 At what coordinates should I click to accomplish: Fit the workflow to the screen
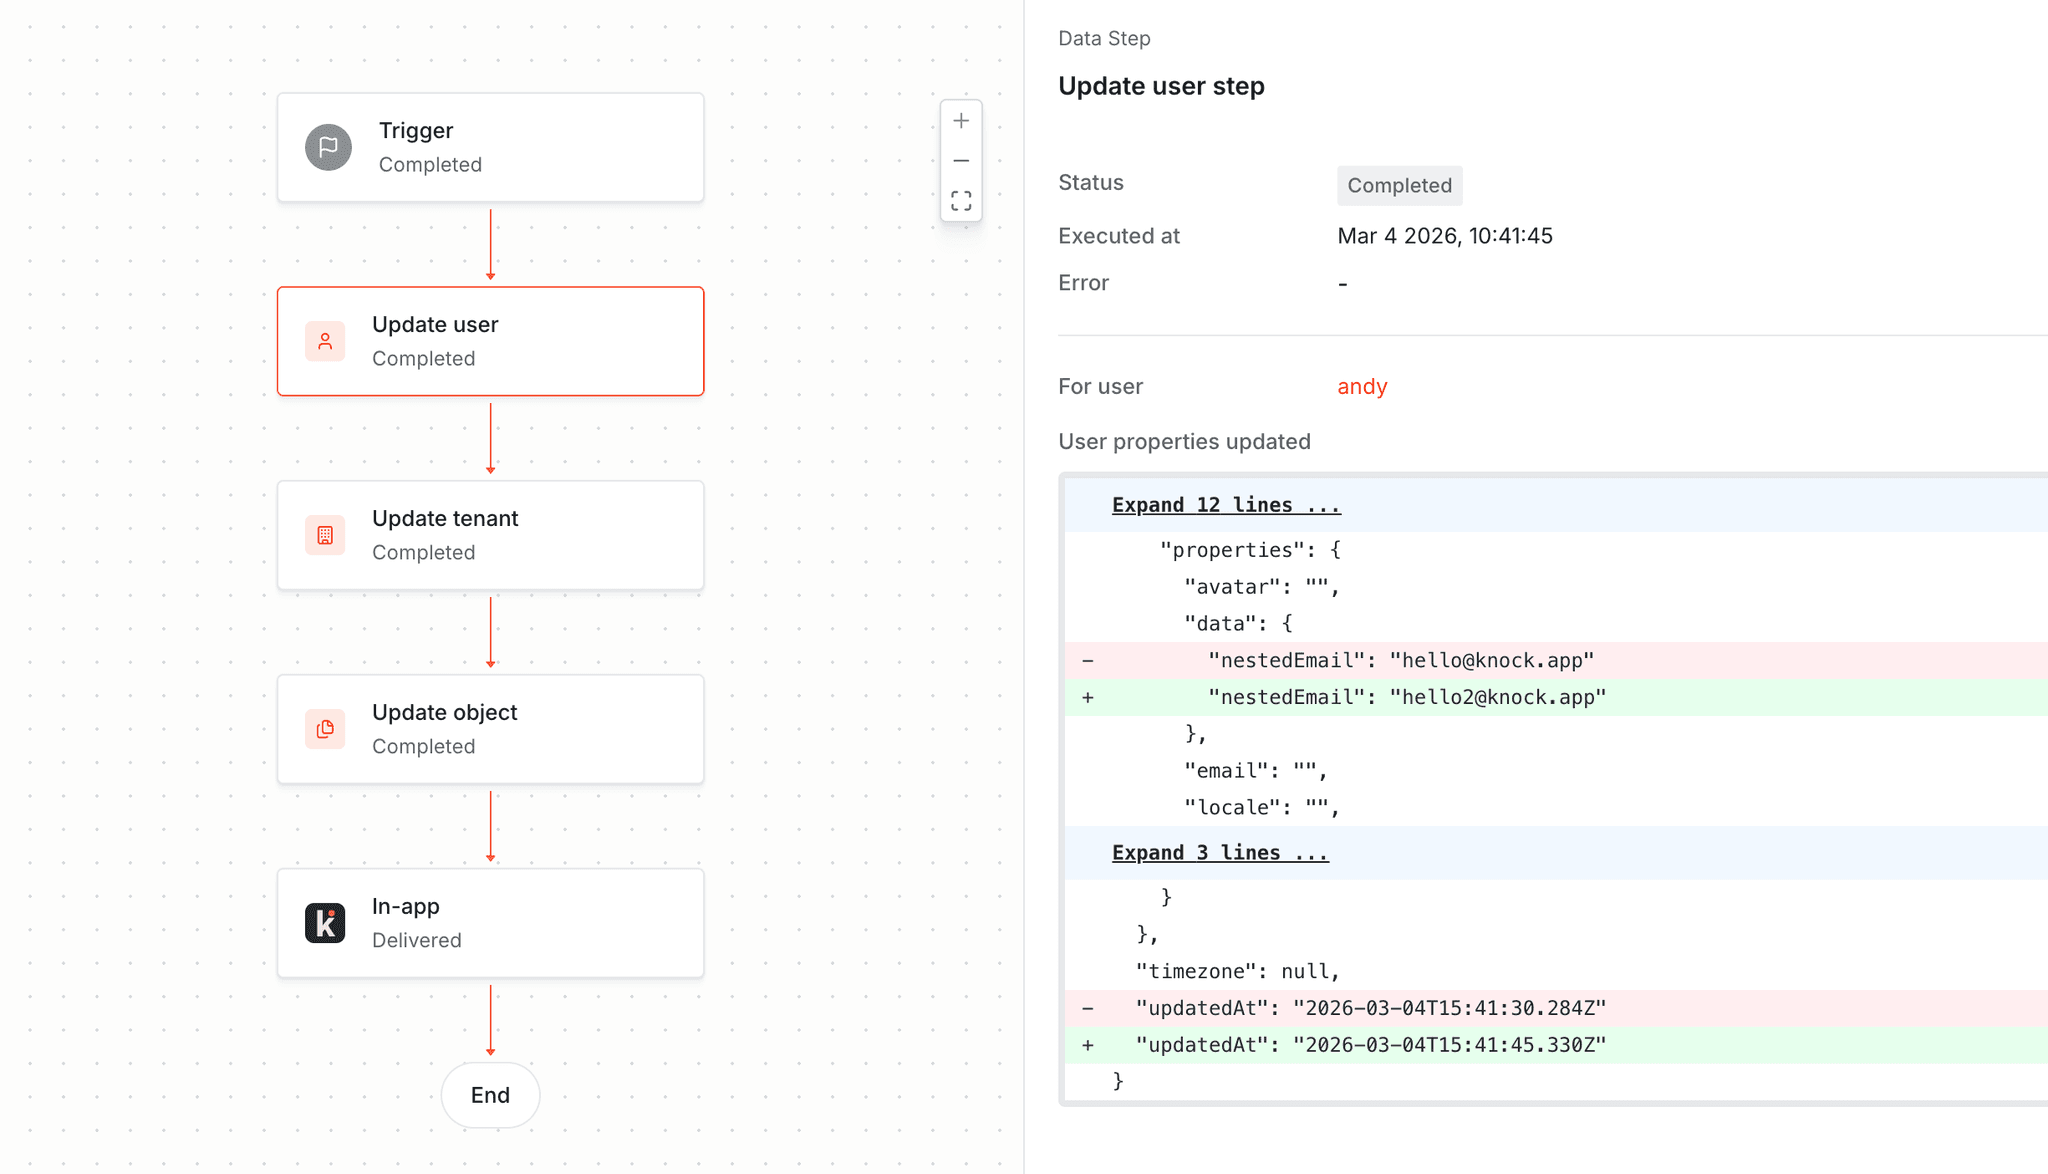click(x=961, y=200)
